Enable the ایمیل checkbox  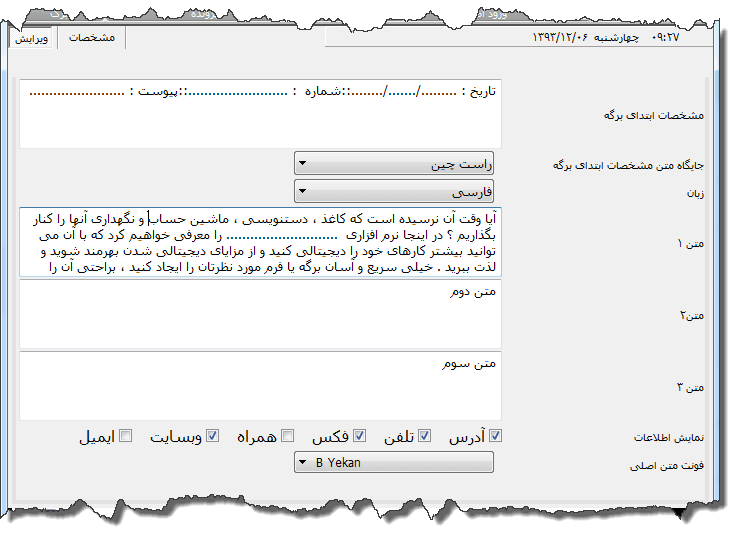(x=125, y=435)
